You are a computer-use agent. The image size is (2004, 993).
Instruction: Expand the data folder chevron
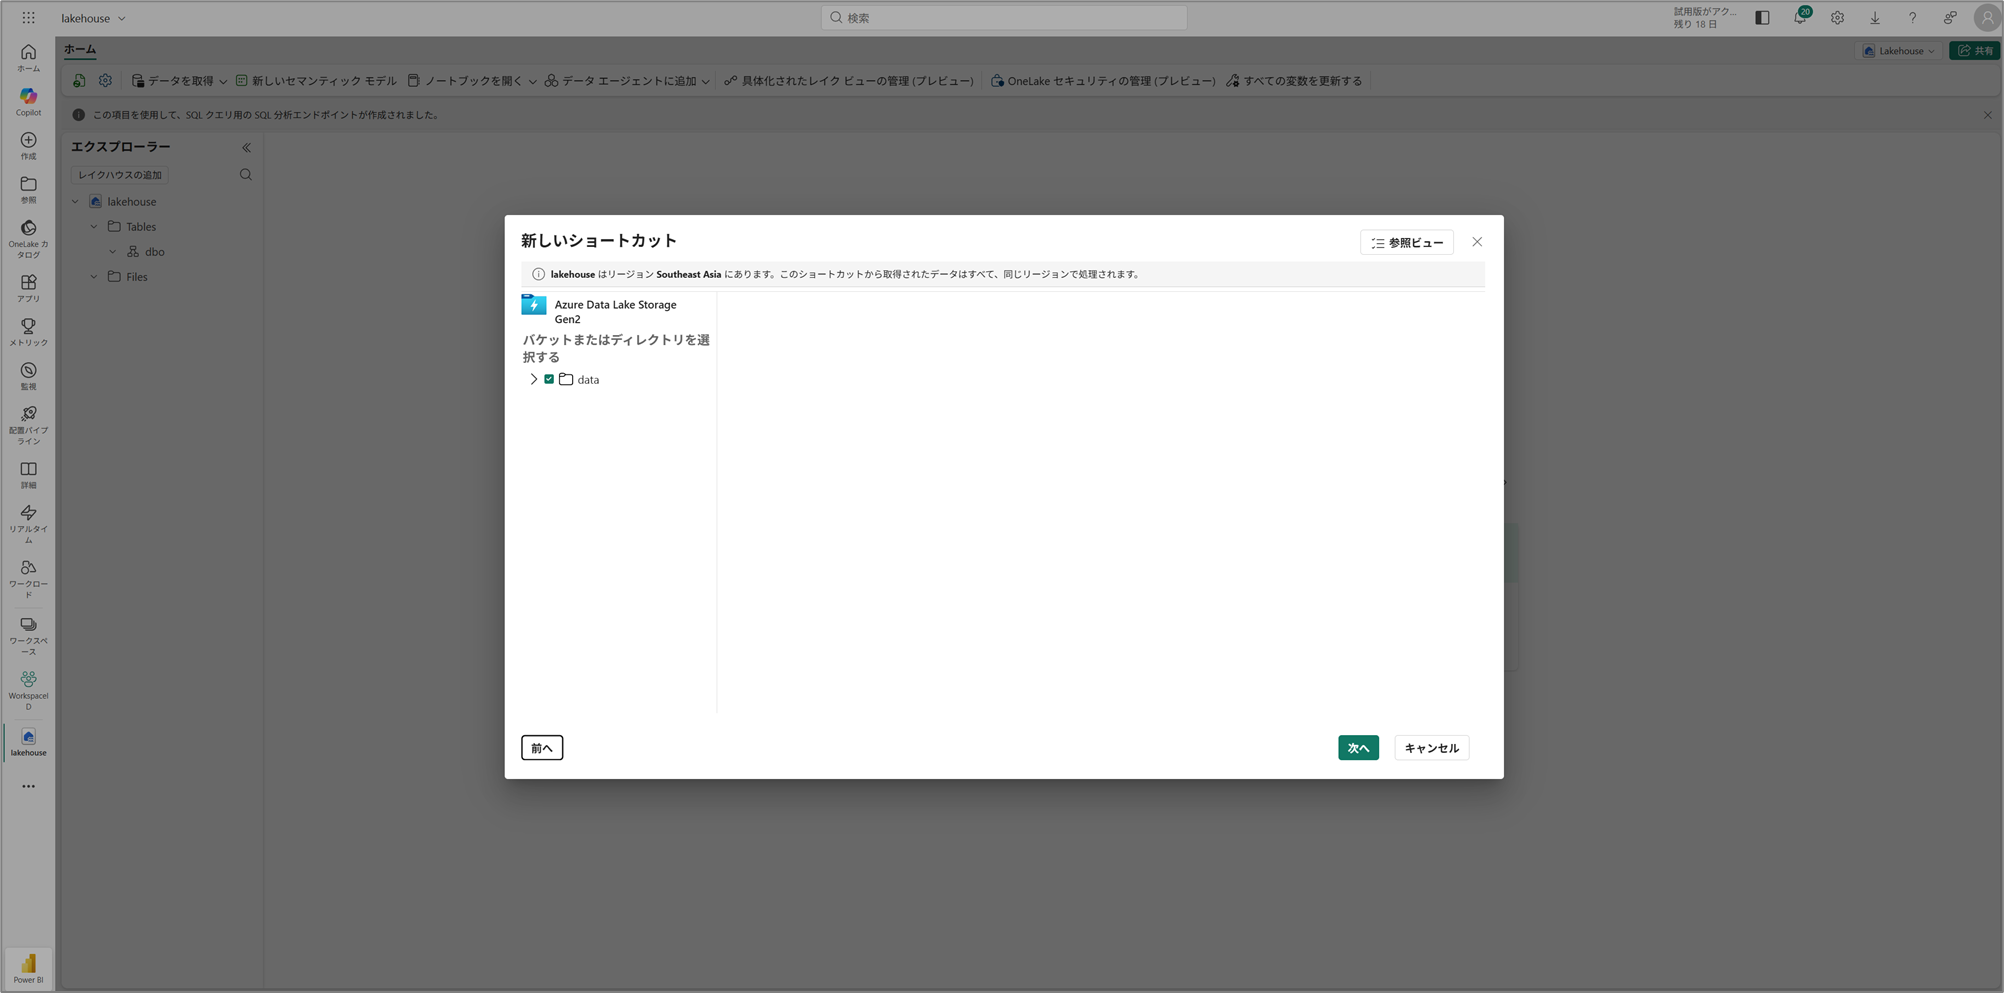pyautogui.click(x=533, y=380)
